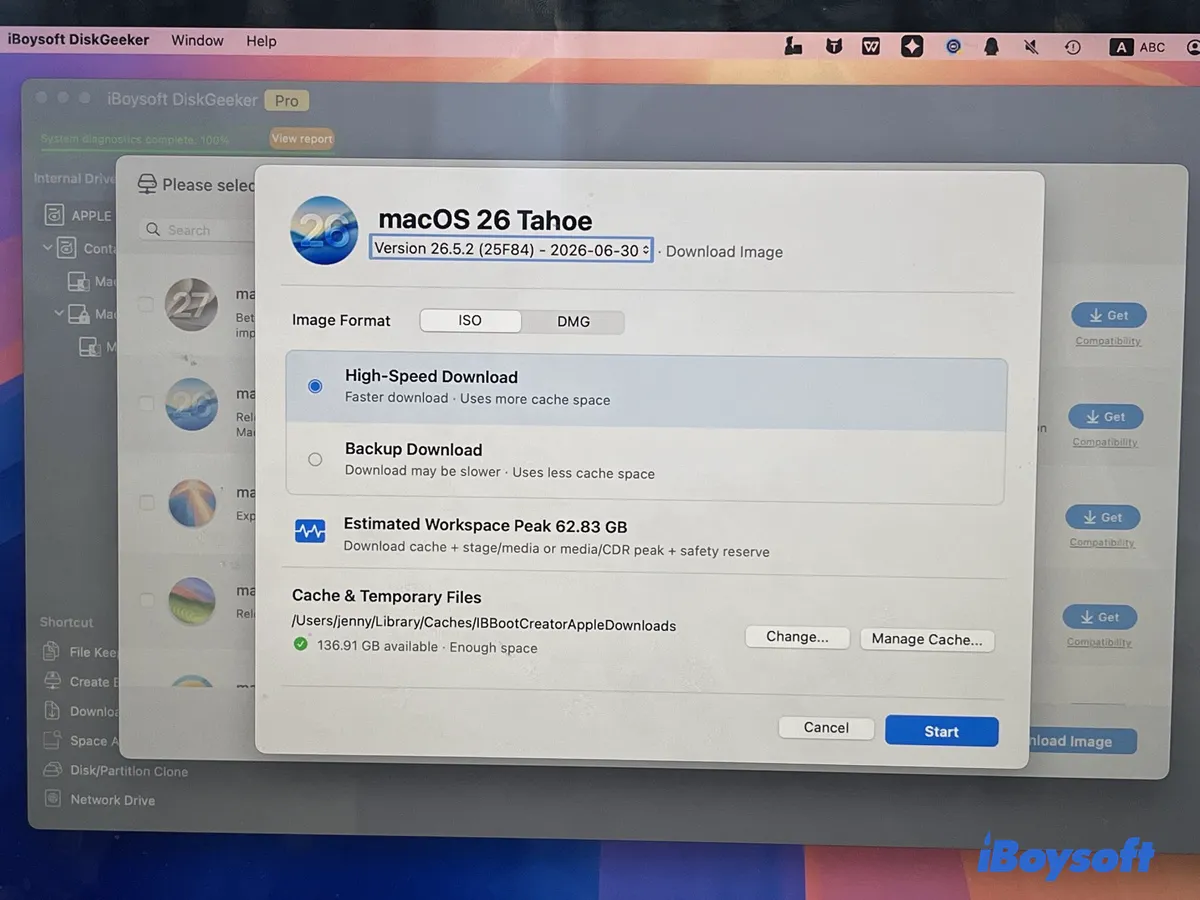Open the iBoysoft DiskGeeker app menu
The image size is (1200, 900).
(78, 40)
